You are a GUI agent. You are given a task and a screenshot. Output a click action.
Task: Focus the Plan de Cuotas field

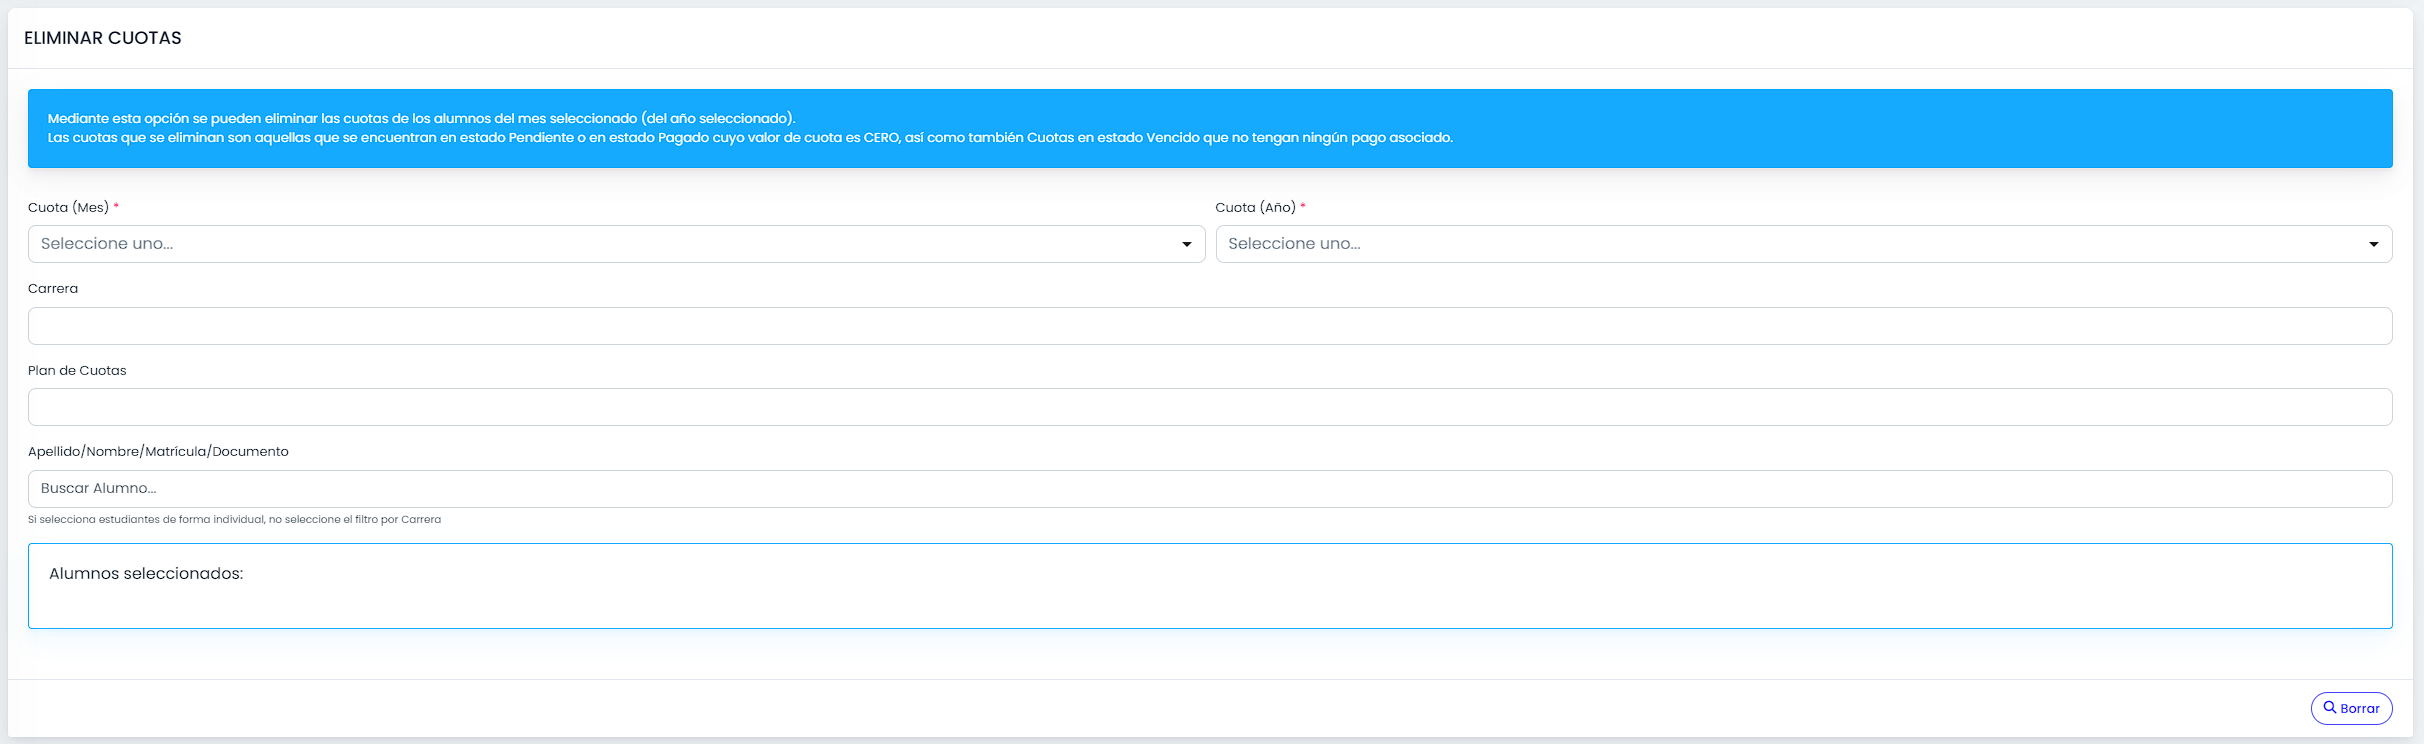(x=1210, y=407)
